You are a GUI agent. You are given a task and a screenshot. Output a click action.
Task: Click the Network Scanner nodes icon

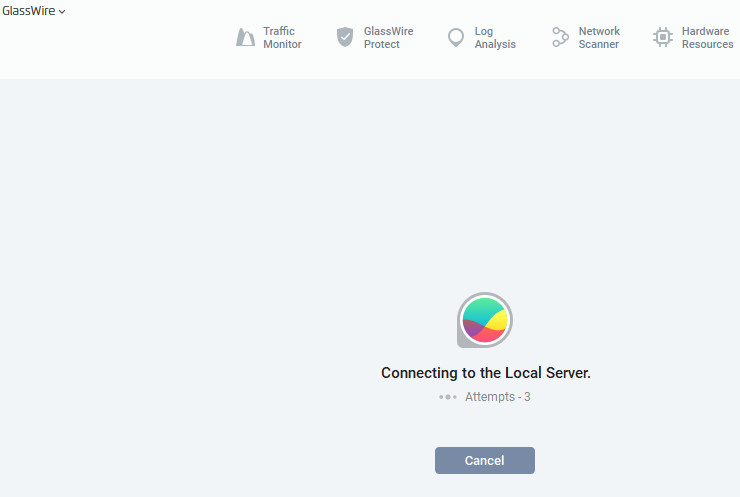tap(560, 38)
